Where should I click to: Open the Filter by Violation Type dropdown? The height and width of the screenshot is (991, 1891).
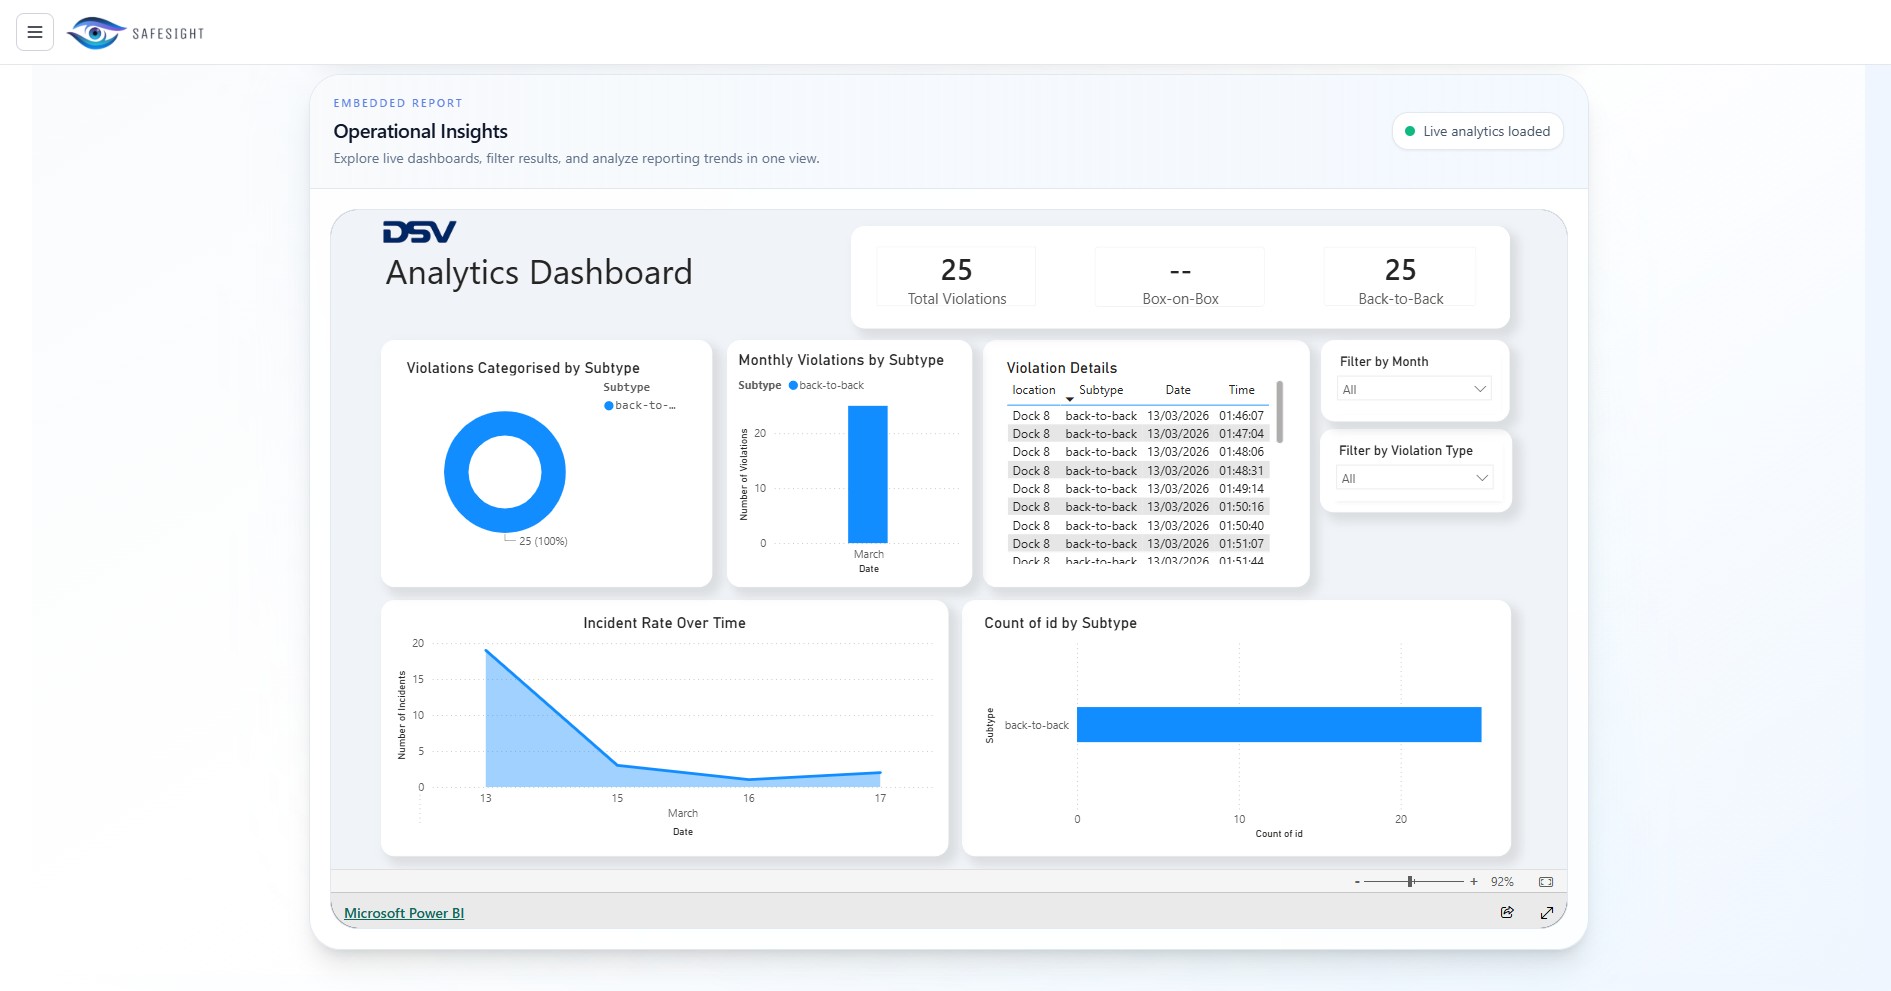click(1414, 478)
